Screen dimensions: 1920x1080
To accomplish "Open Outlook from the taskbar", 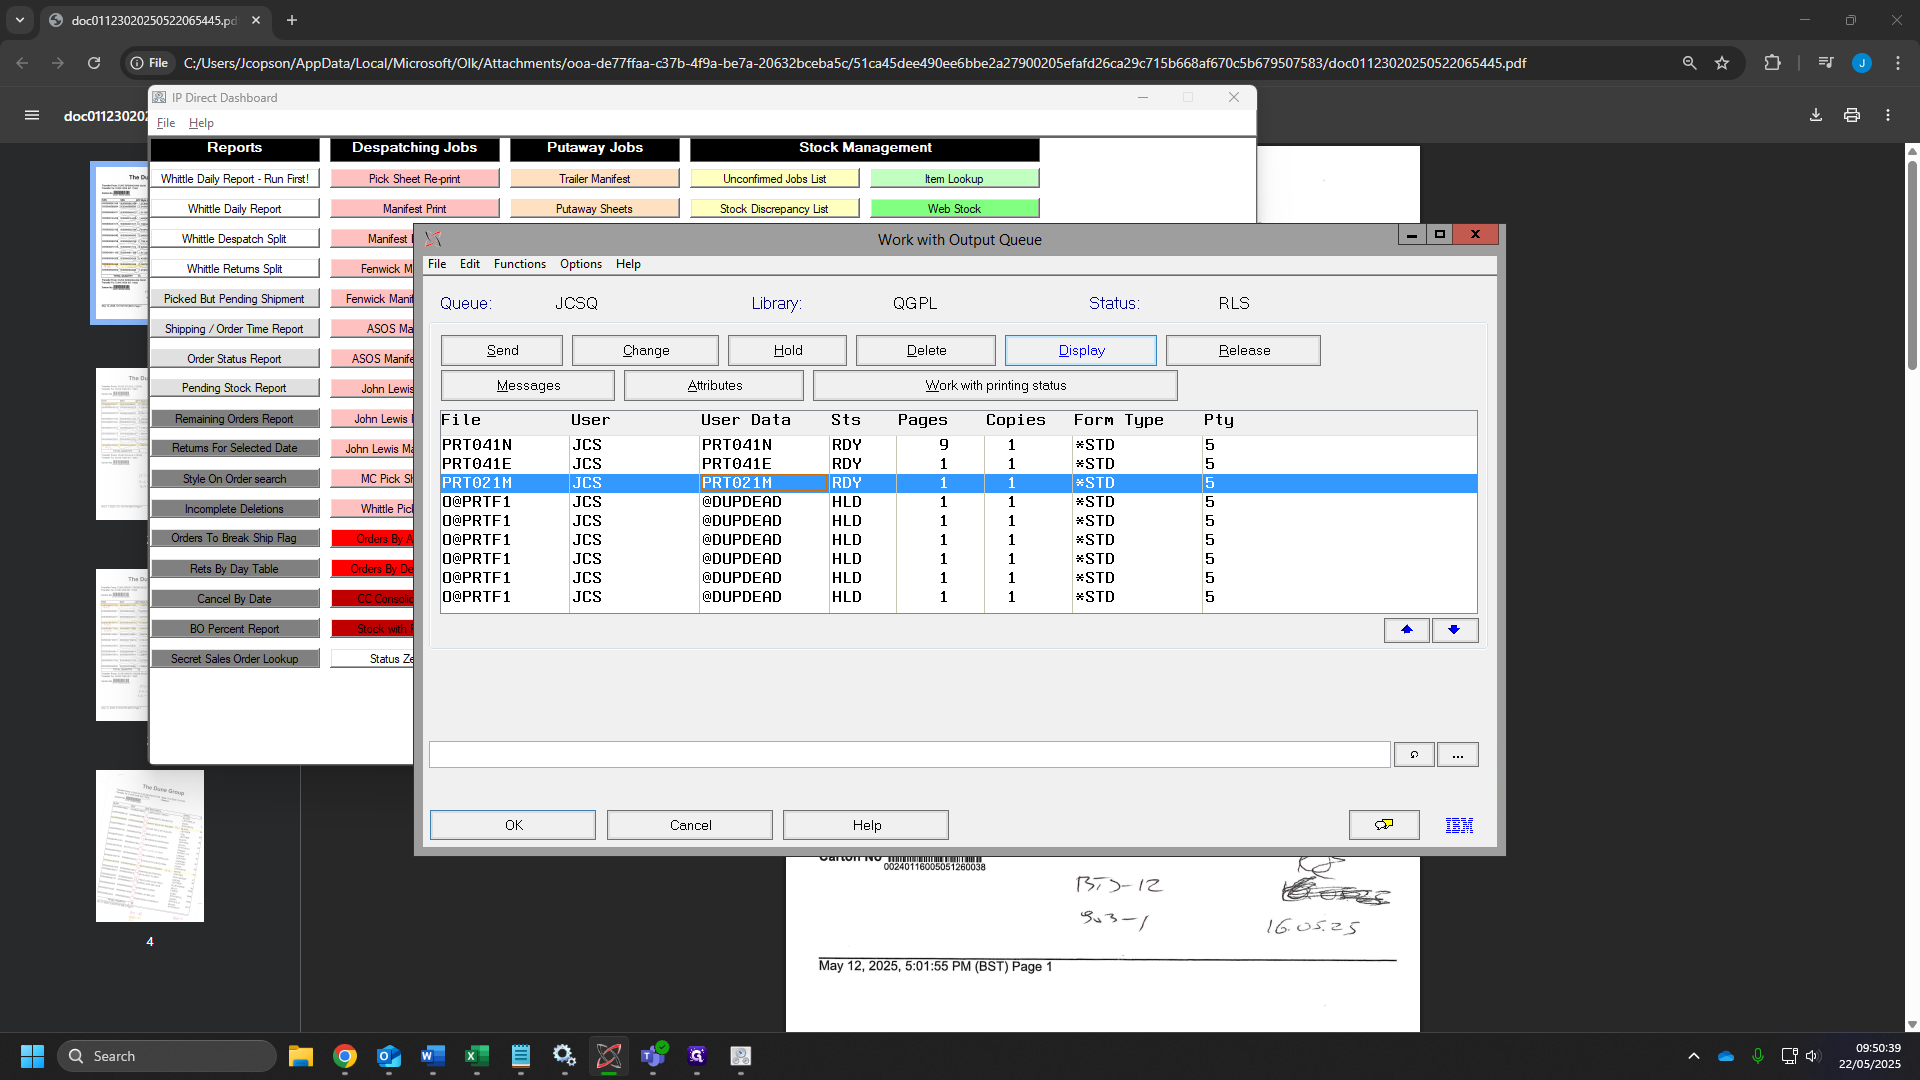I will (x=389, y=1056).
